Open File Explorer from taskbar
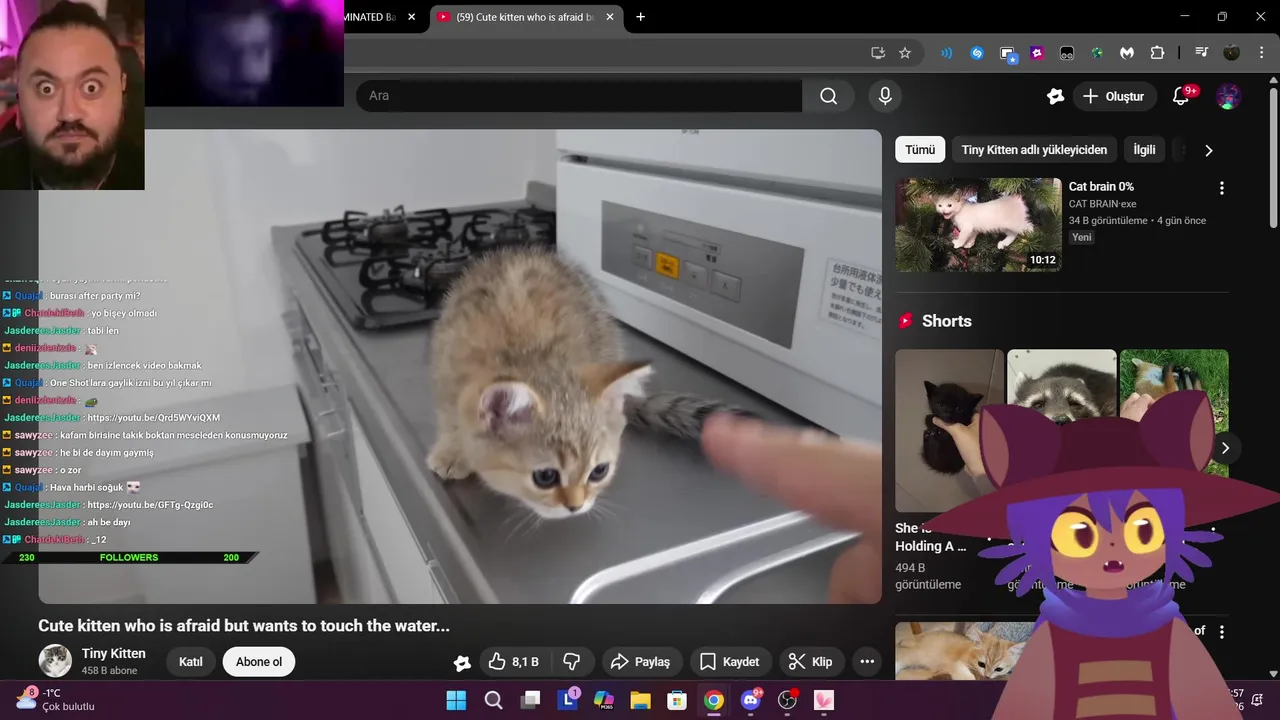This screenshot has width=1280, height=720. click(640, 700)
